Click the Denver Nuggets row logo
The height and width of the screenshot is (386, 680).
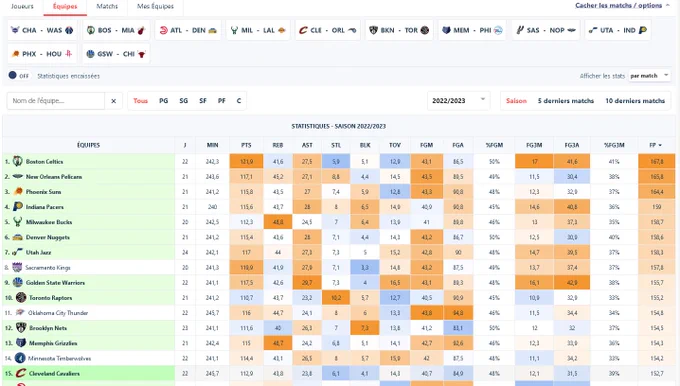pos(18,237)
